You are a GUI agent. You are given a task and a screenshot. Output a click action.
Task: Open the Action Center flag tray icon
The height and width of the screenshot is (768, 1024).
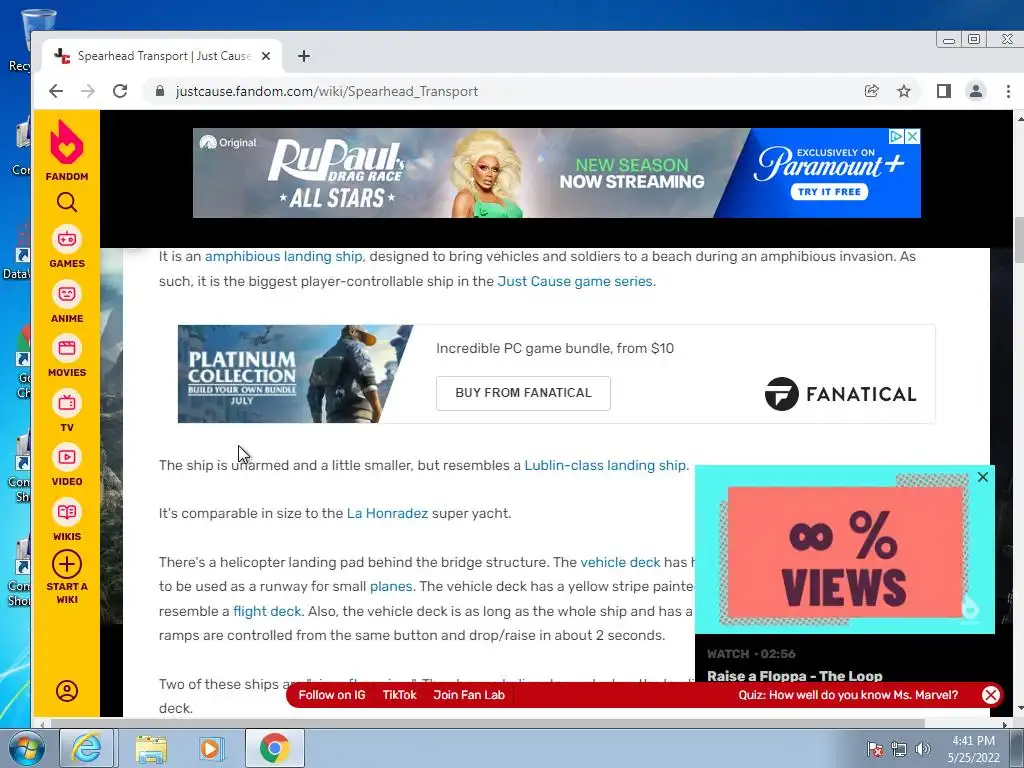click(x=875, y=749)
